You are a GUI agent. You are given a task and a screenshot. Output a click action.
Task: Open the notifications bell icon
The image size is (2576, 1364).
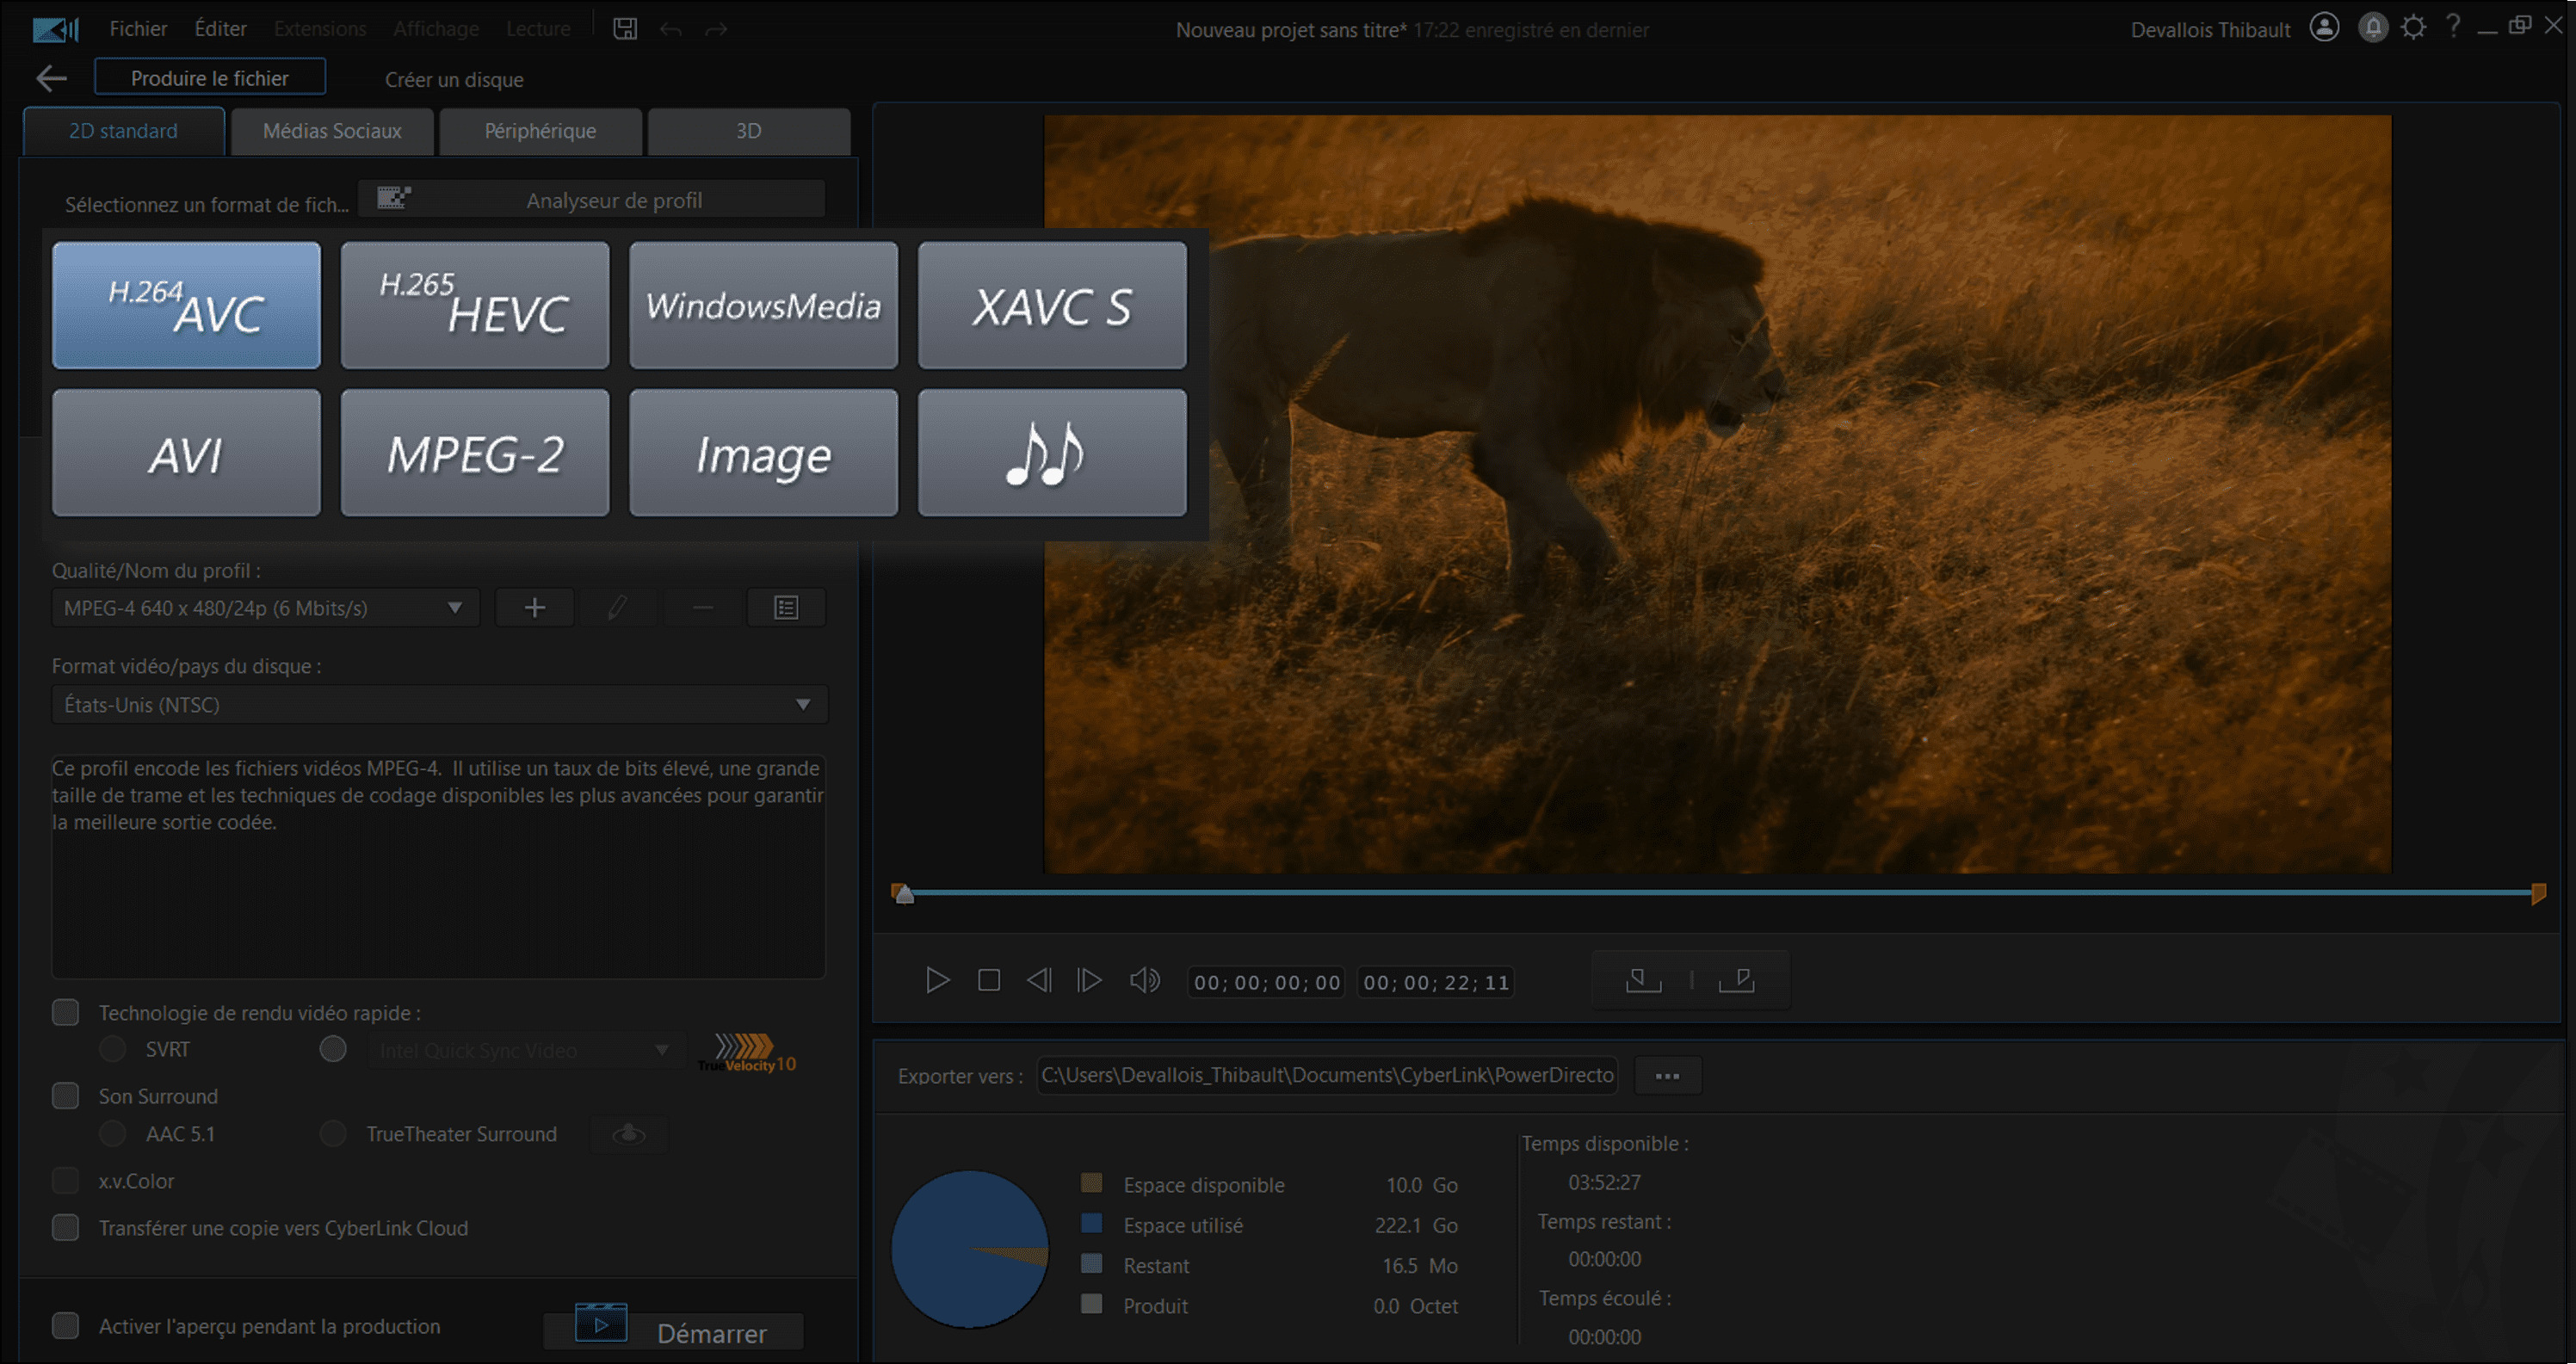tap(2372, 28)
